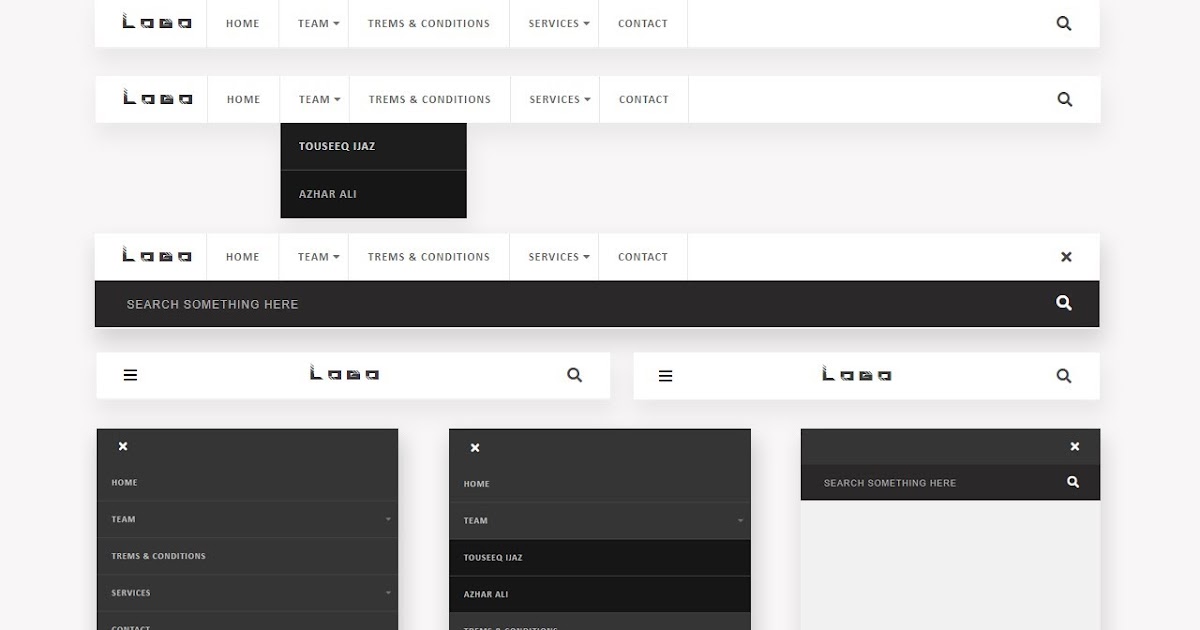
Task: Click TOUSEEQ IJAZ in the dropdown menu
Action: click(337, 146)
